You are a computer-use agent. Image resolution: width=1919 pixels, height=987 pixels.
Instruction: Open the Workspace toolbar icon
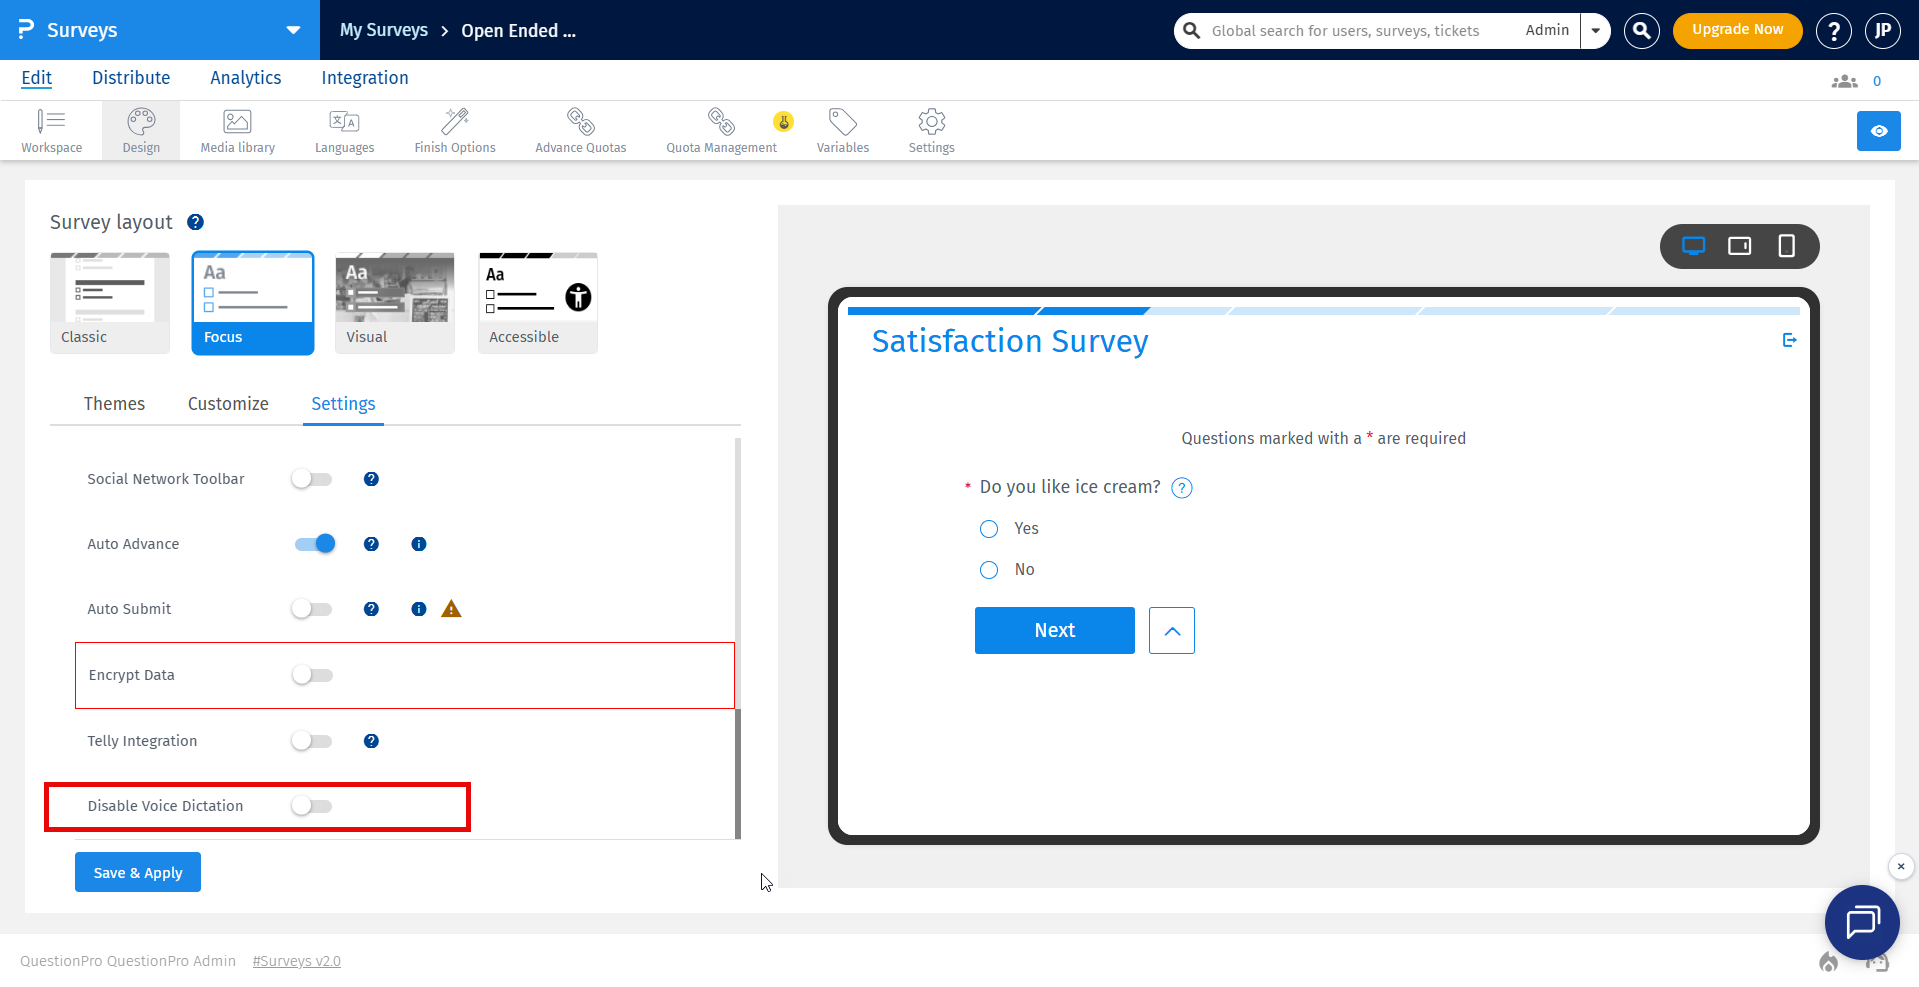(51, 131)
